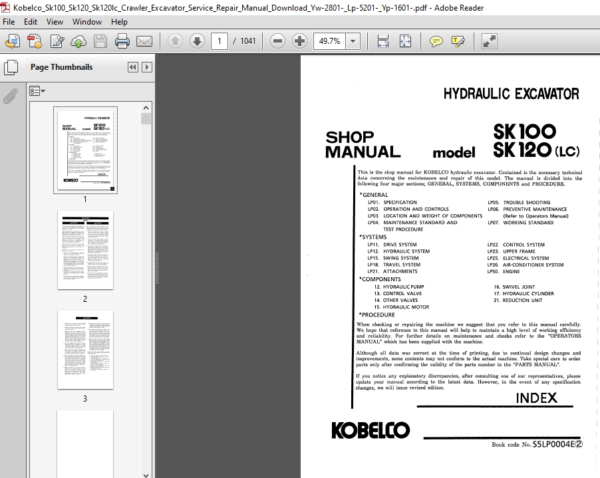
Task: Open the Attachments paperclip panel
Action: [x=11, y=97]
